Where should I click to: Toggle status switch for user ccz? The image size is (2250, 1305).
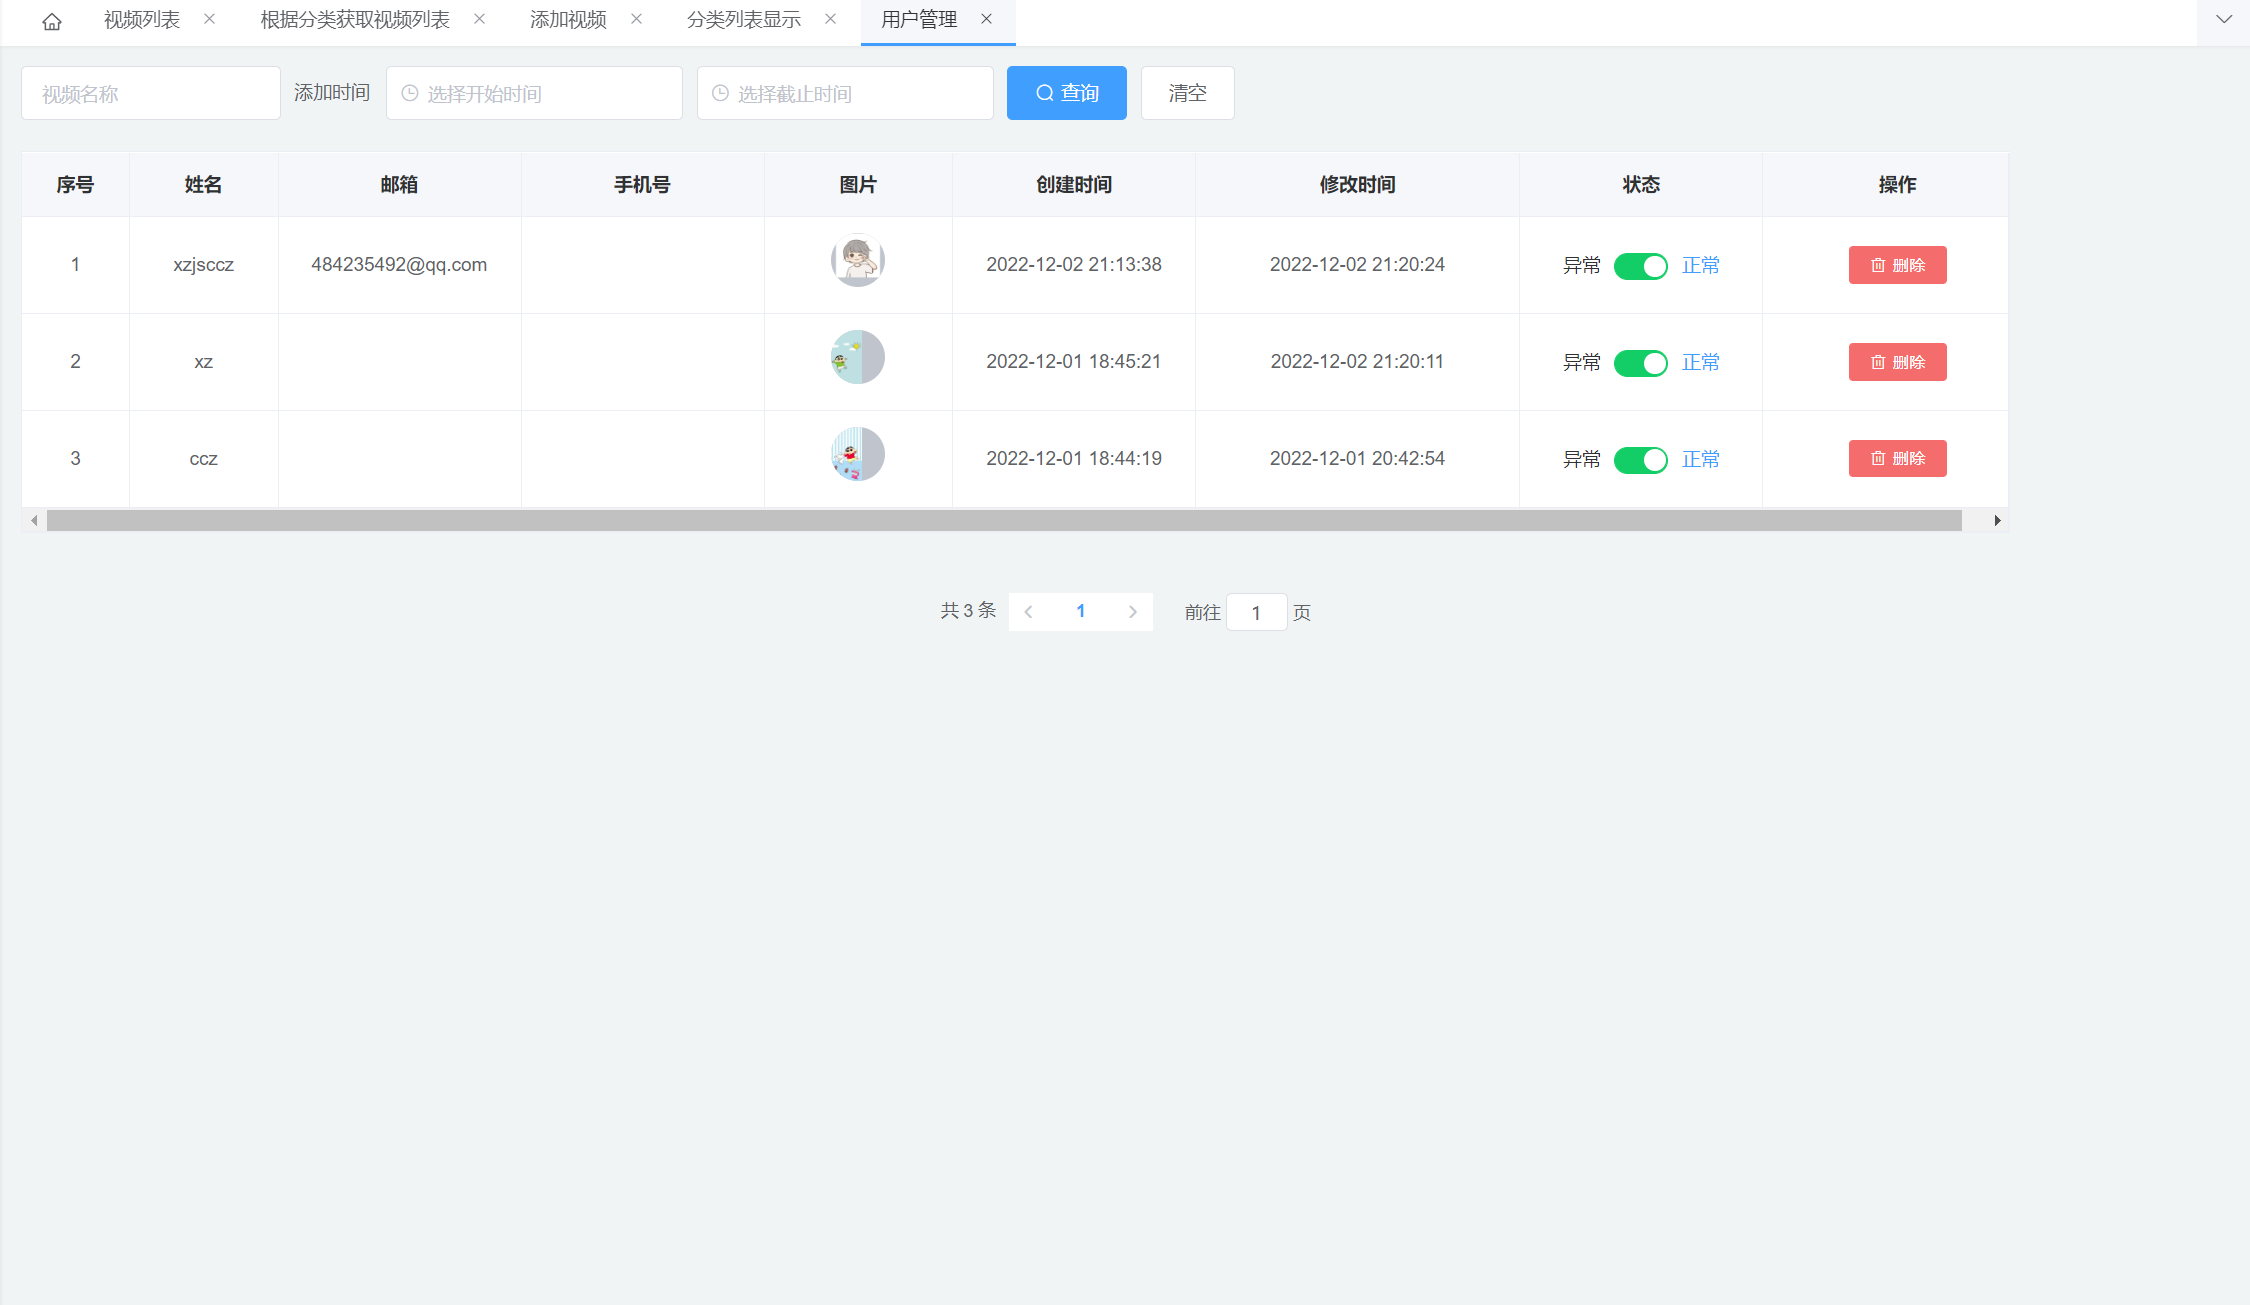click(x=1640, y=460)
